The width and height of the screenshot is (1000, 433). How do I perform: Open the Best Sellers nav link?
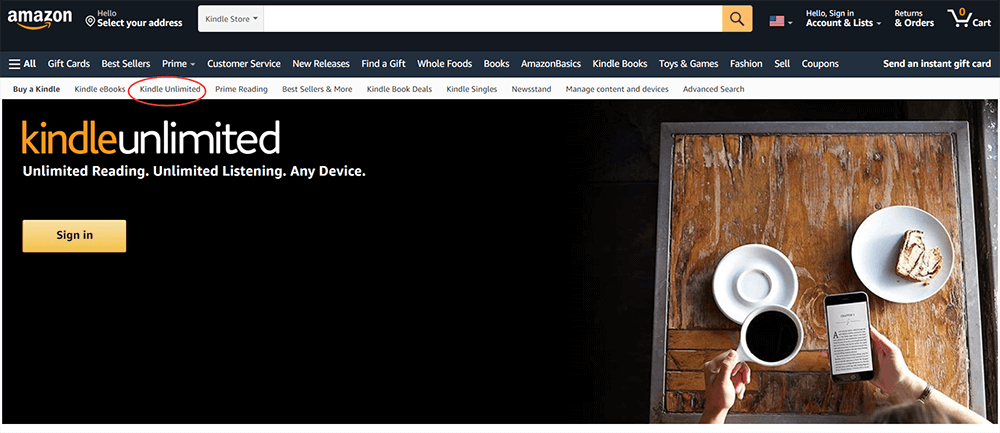[126, 64]
